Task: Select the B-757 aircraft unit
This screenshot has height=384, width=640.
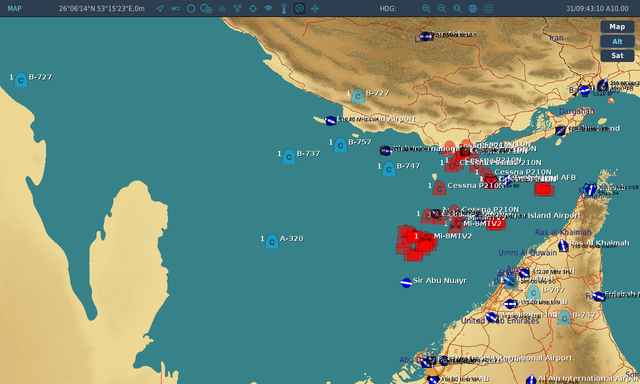Action: pos(340,145)
